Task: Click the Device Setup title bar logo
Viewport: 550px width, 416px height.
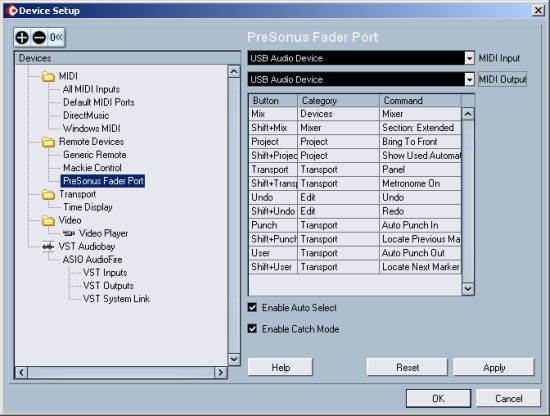Action: 12,11
